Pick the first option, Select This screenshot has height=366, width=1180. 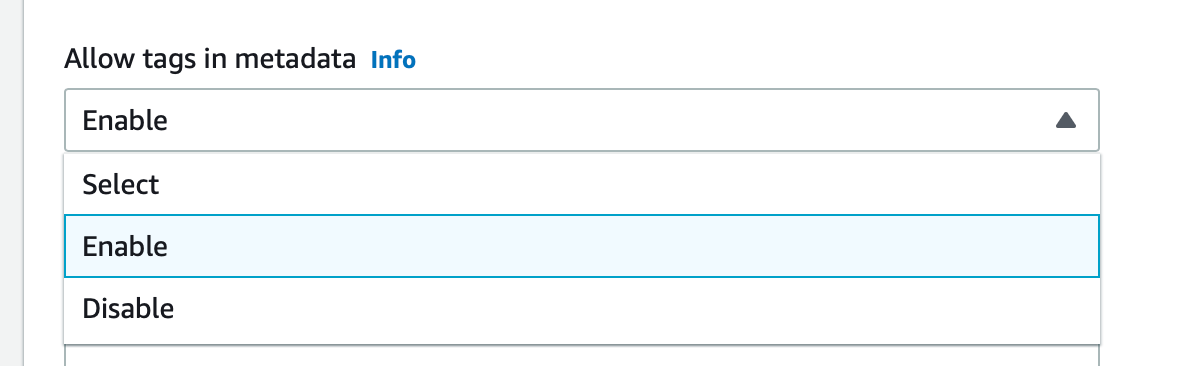click(x=582, y=185)
